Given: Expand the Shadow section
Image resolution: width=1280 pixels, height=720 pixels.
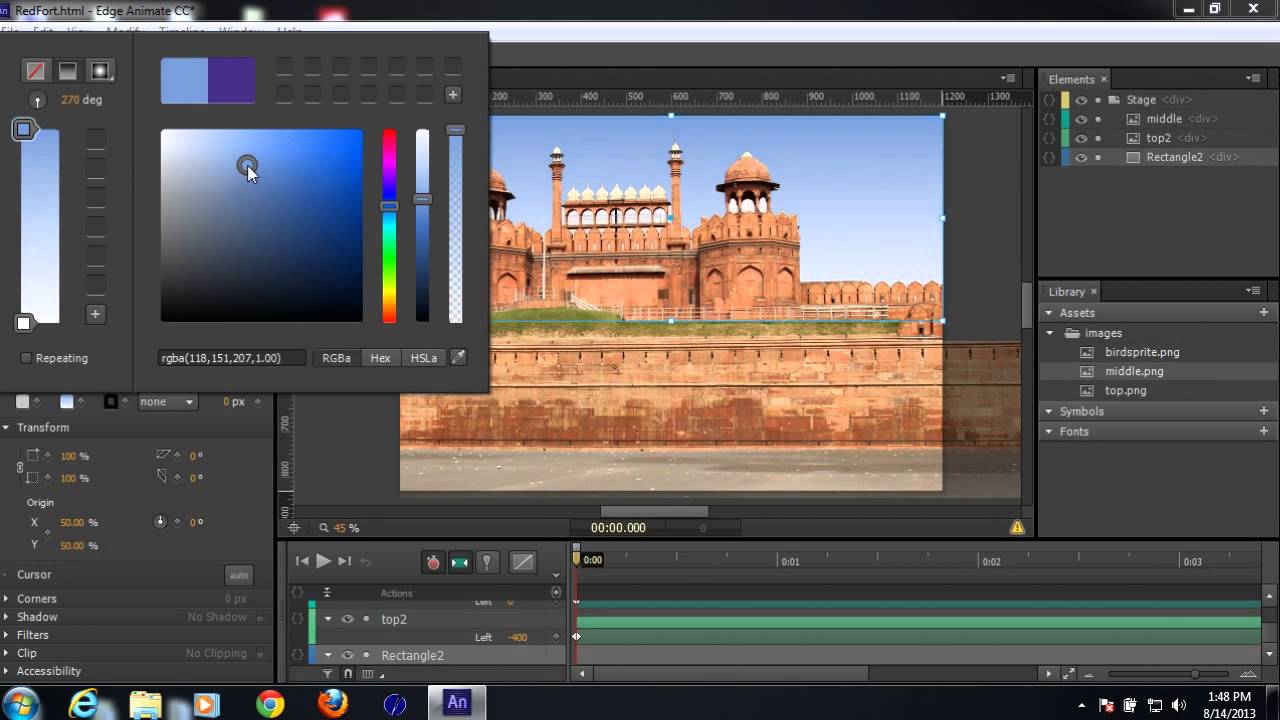Looking at the screenshot, I should tap(6, 617).
